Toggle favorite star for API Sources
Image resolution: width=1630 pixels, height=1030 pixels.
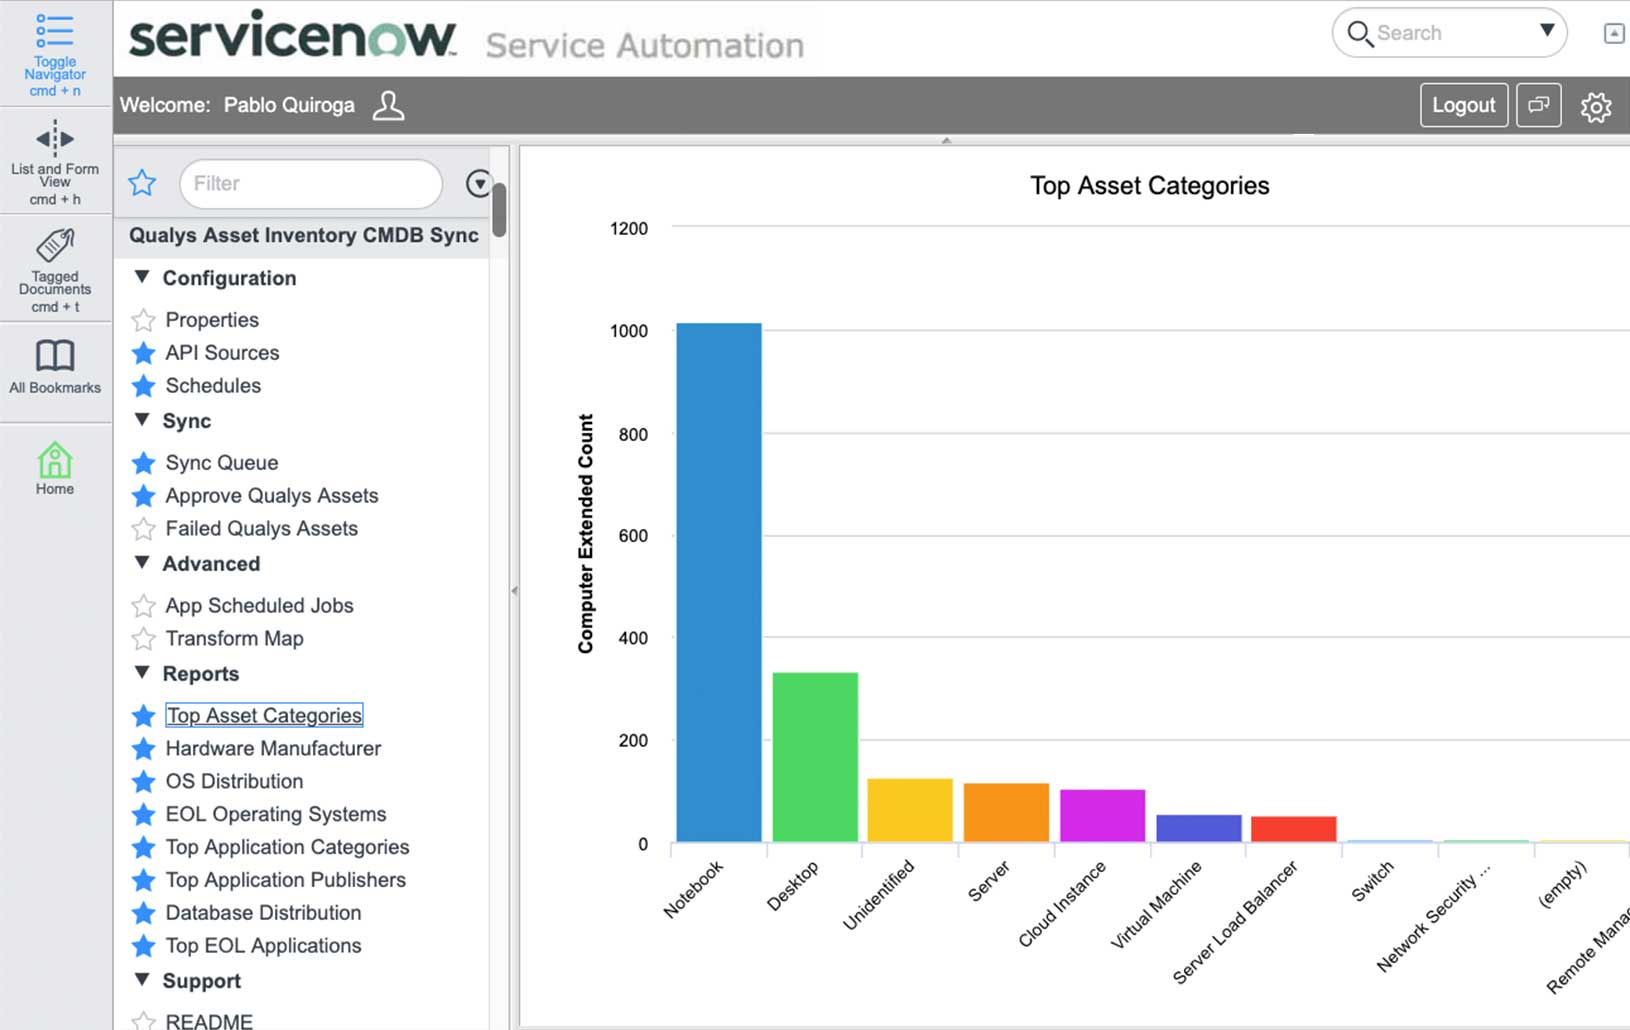143,353
